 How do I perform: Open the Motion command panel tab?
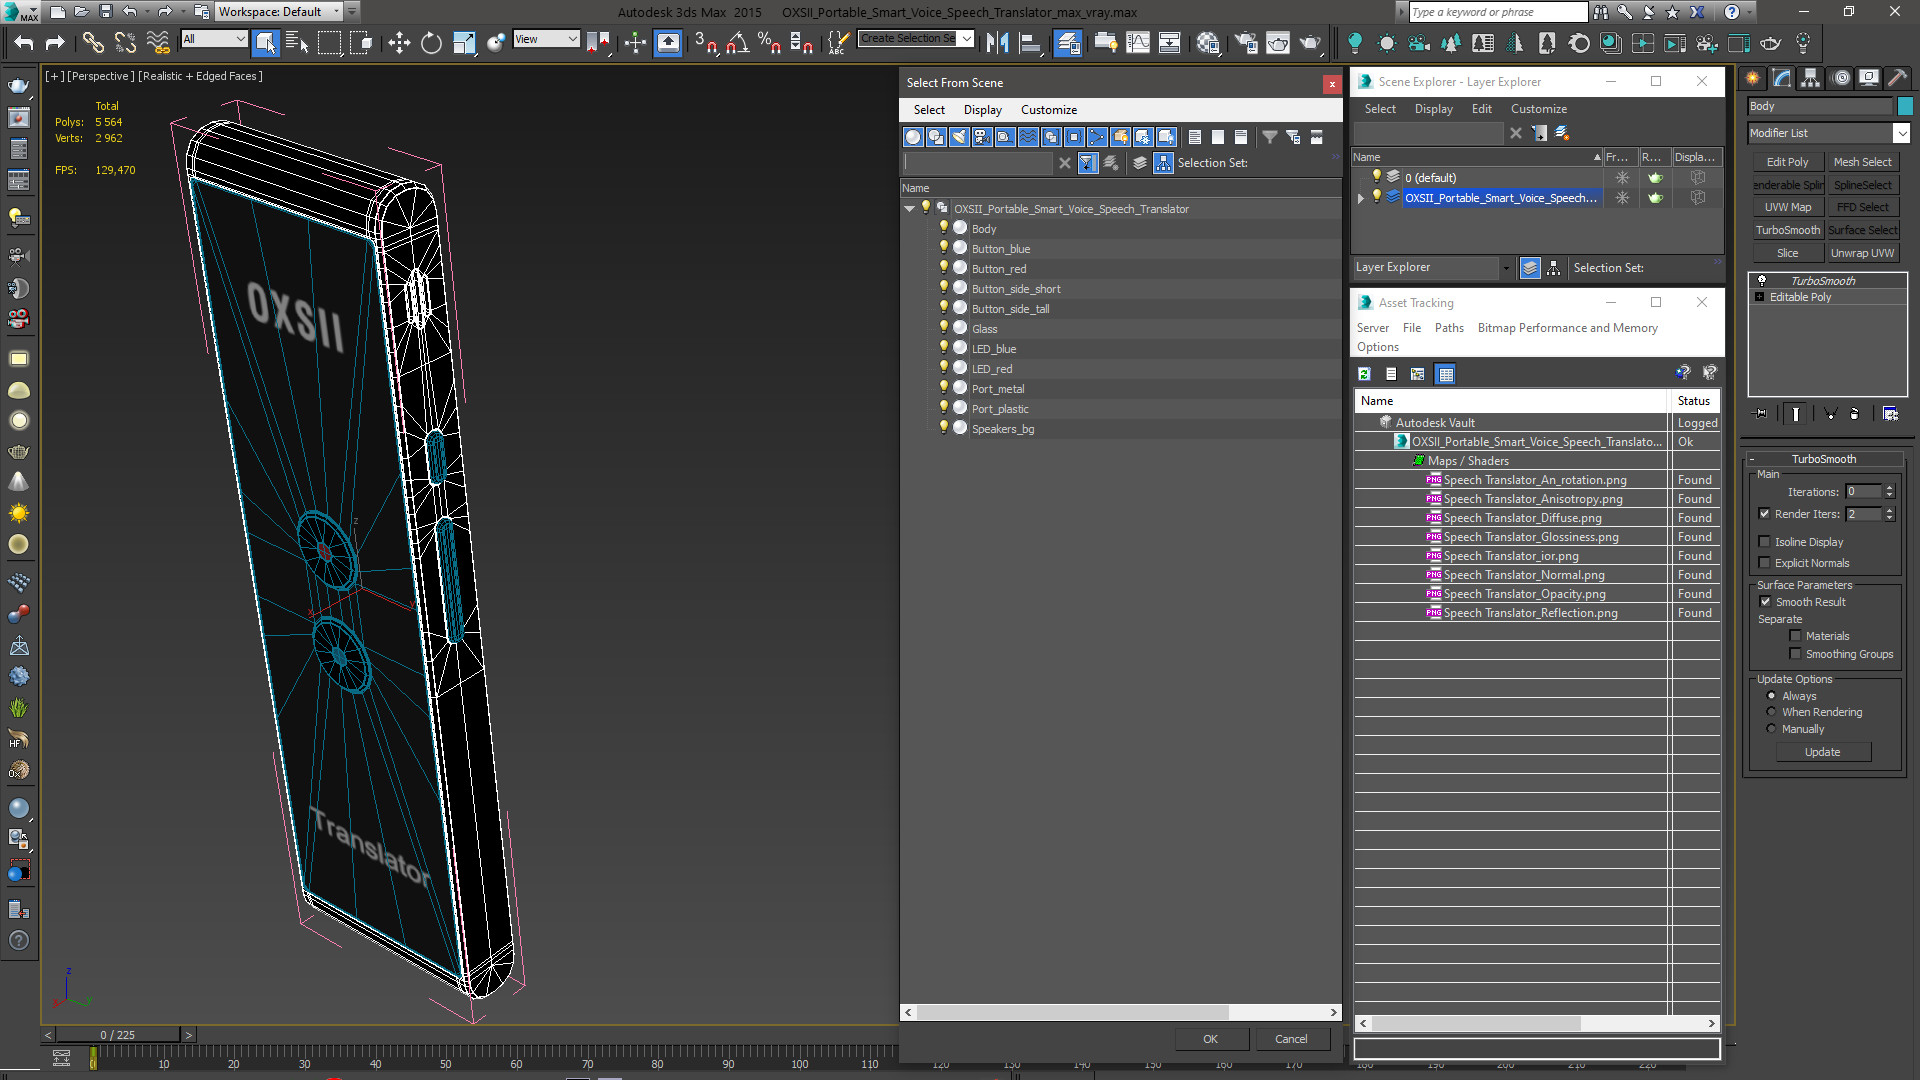coord(1841,77)
